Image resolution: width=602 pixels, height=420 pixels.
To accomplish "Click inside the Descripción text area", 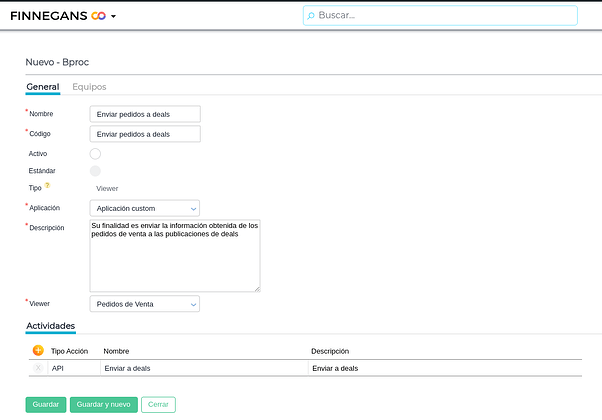I will tap(175, 256).
